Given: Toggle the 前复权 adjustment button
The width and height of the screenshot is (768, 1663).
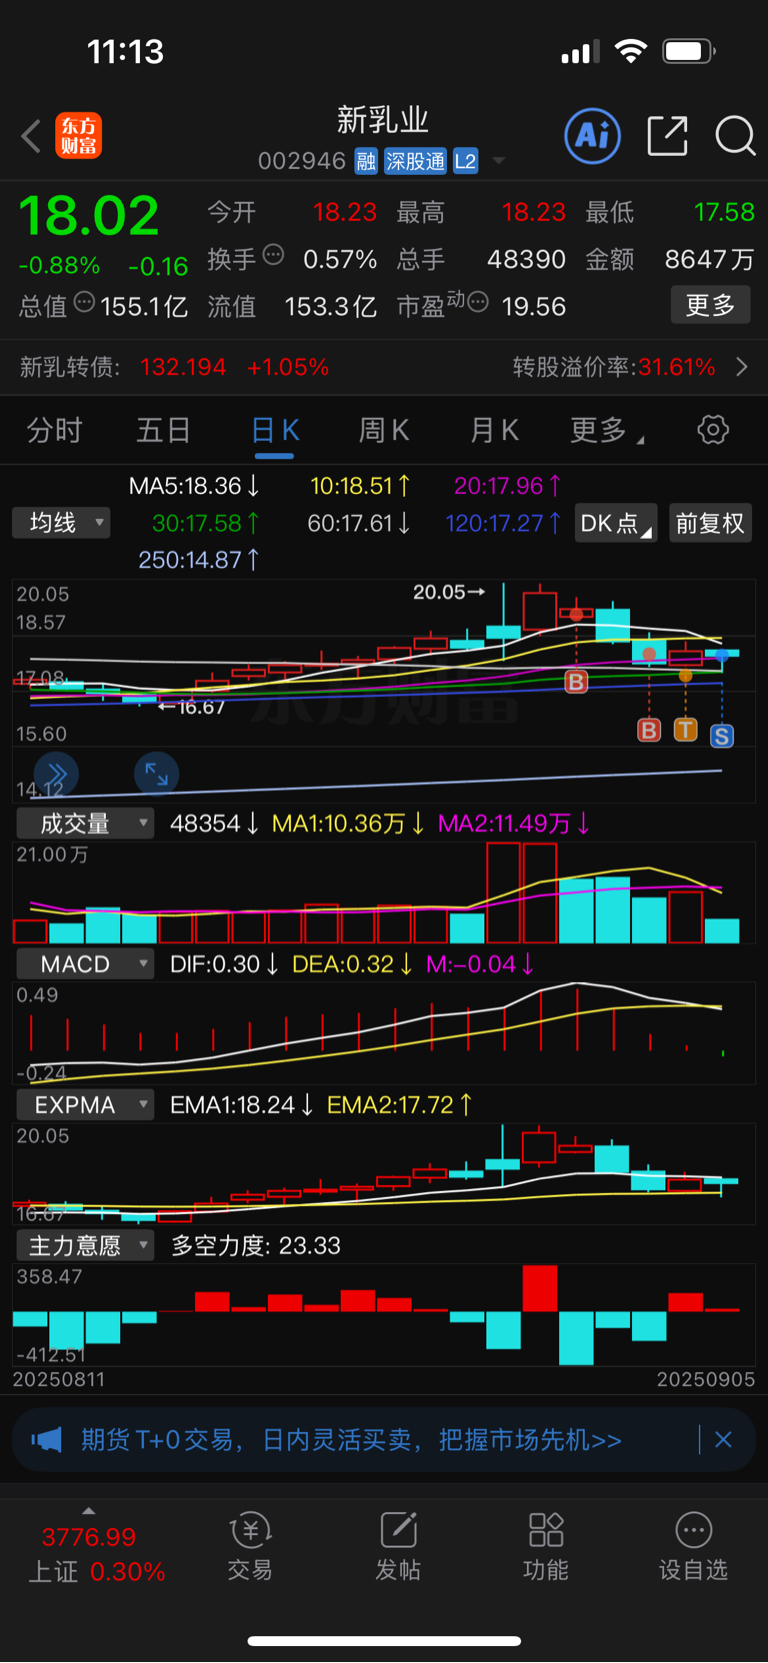Looking at the screenshot, I should tap(710, 523).
